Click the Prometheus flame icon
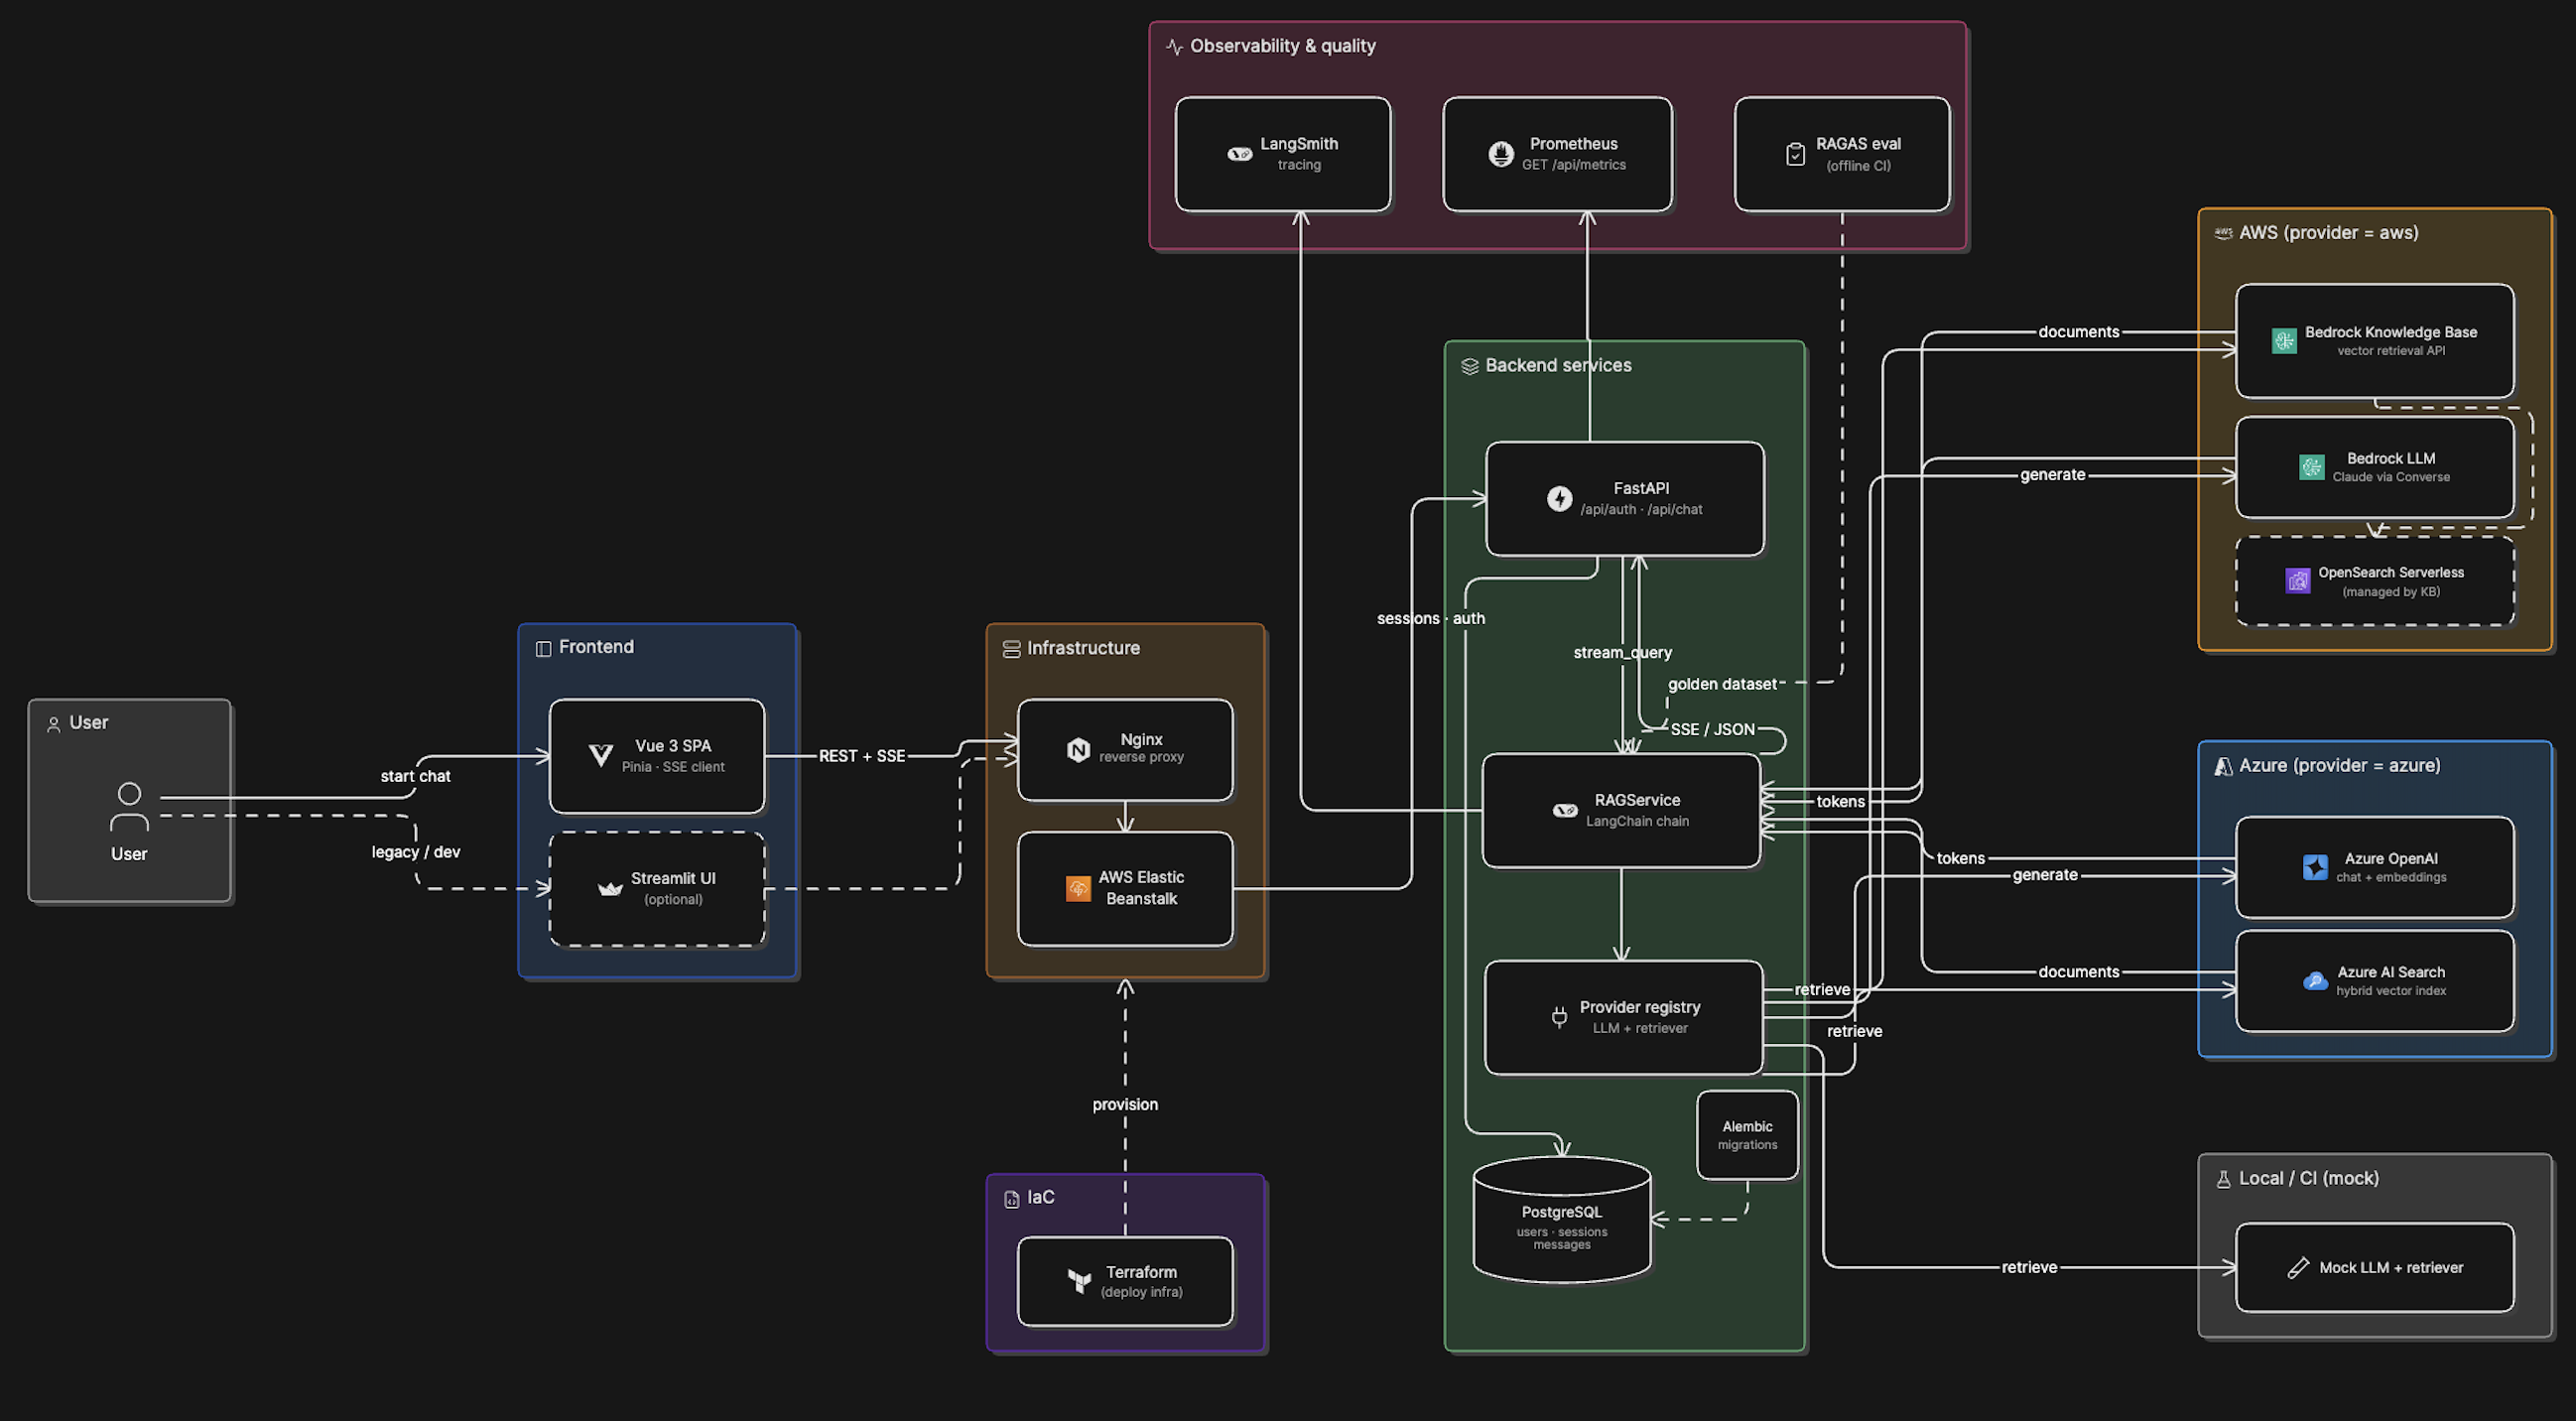Image resolution: width=2576 pixels, height=1421 pixels. coord(1500,154)
